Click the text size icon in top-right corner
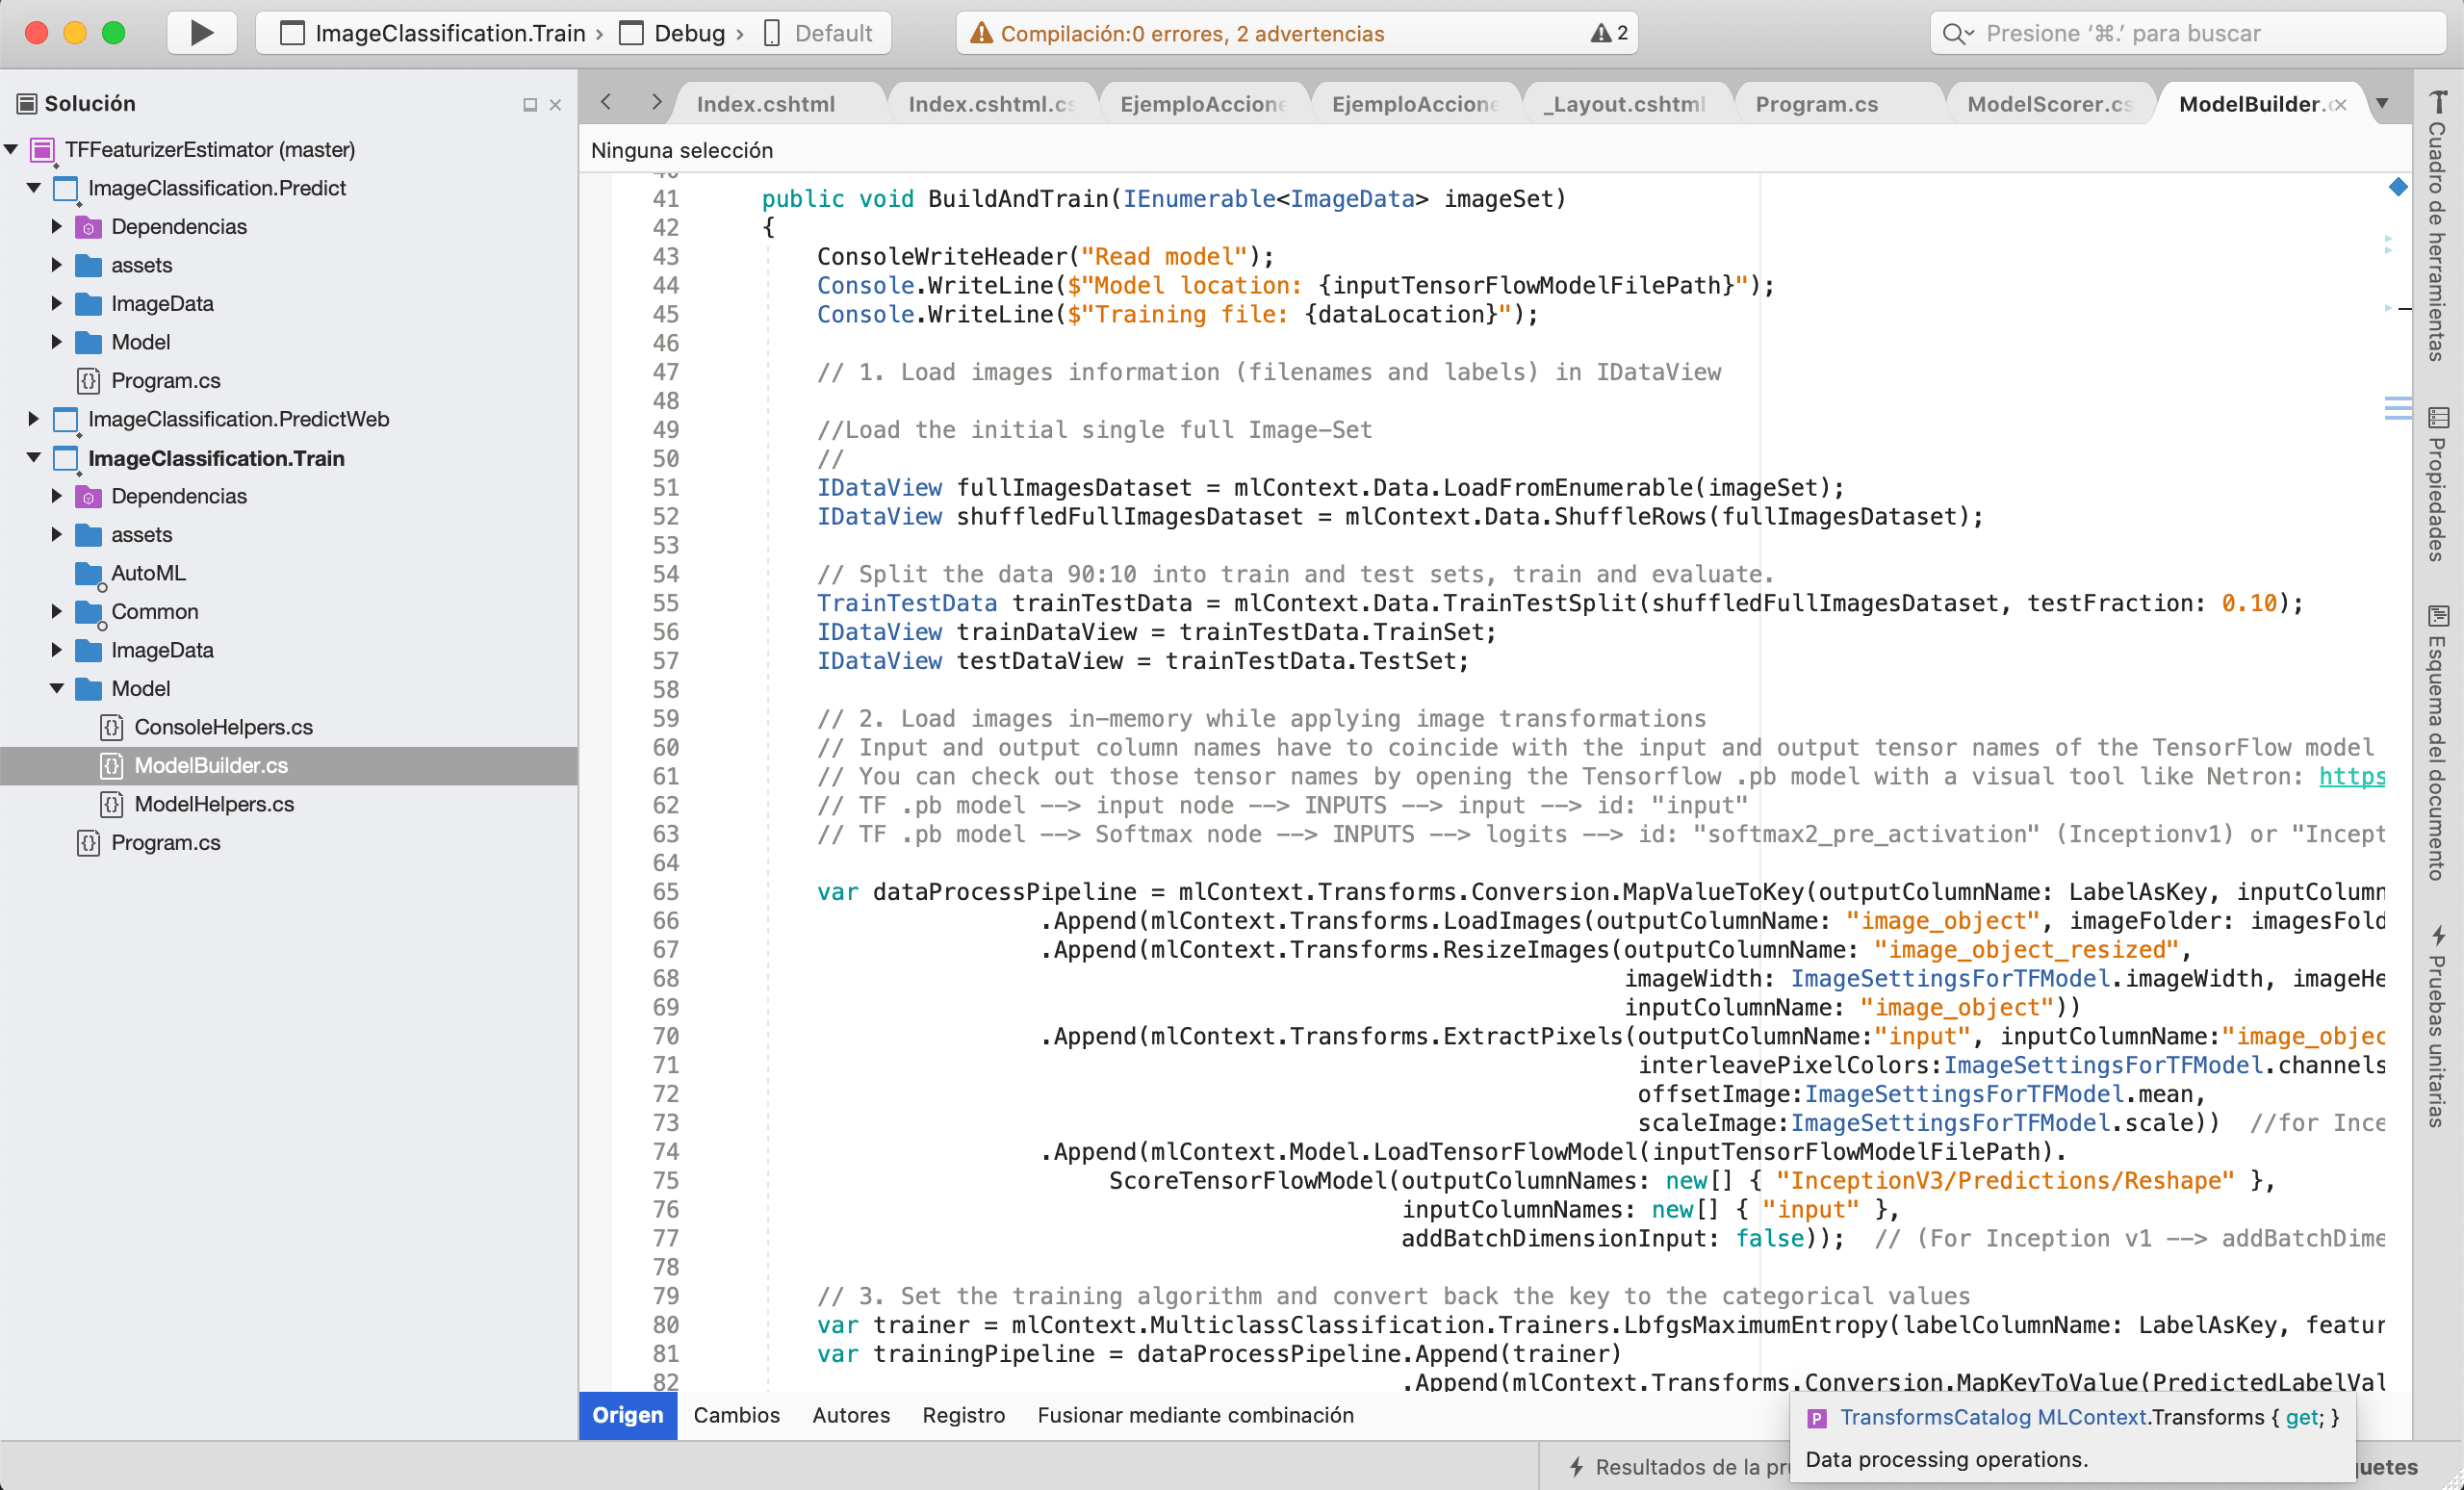Screen dimensions: 2464x1490 click(2440, 100)
